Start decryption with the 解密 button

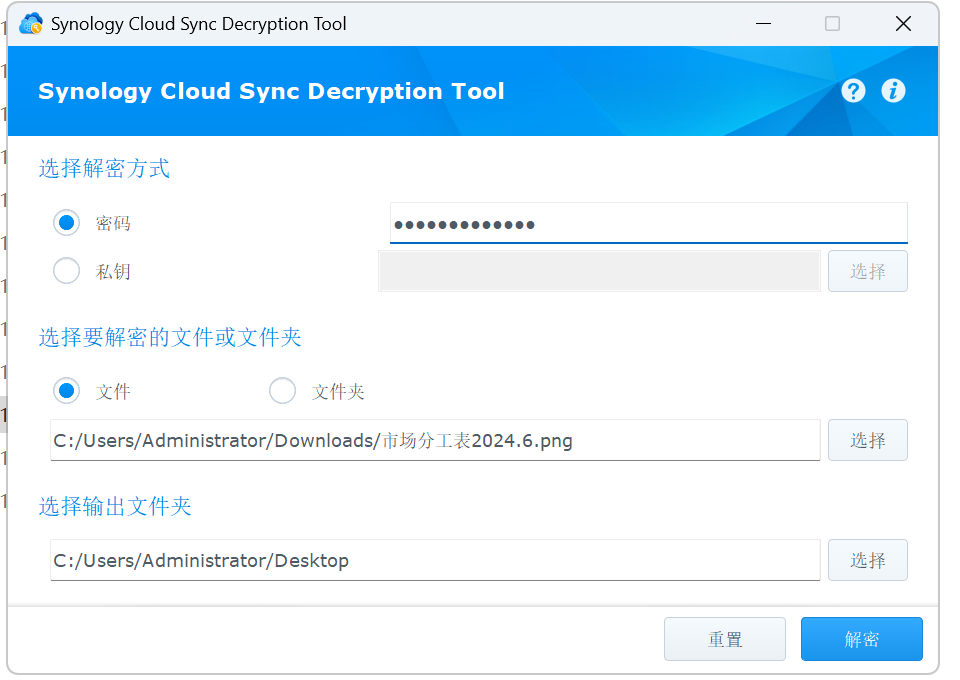[x=861, y=639]
